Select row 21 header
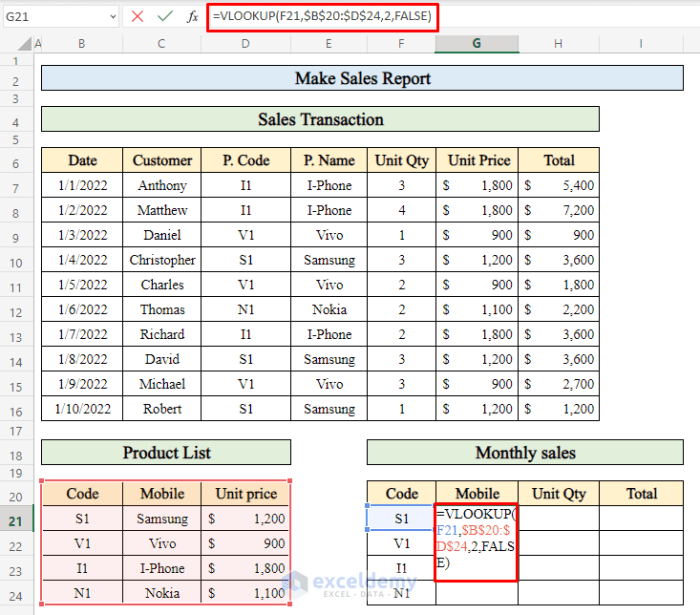 click(x=16, y=520)
